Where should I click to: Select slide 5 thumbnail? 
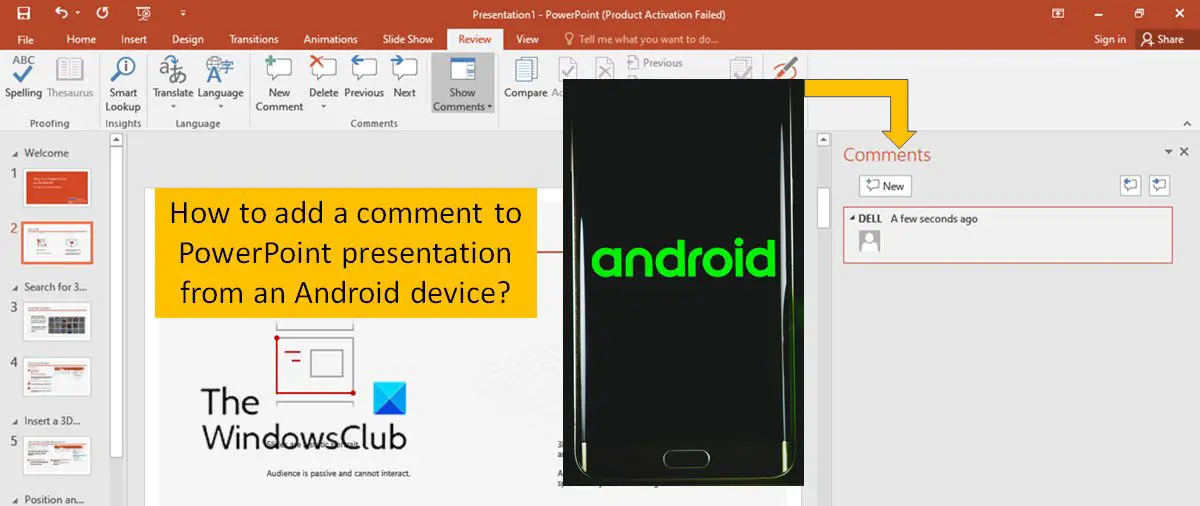(57, 455)
